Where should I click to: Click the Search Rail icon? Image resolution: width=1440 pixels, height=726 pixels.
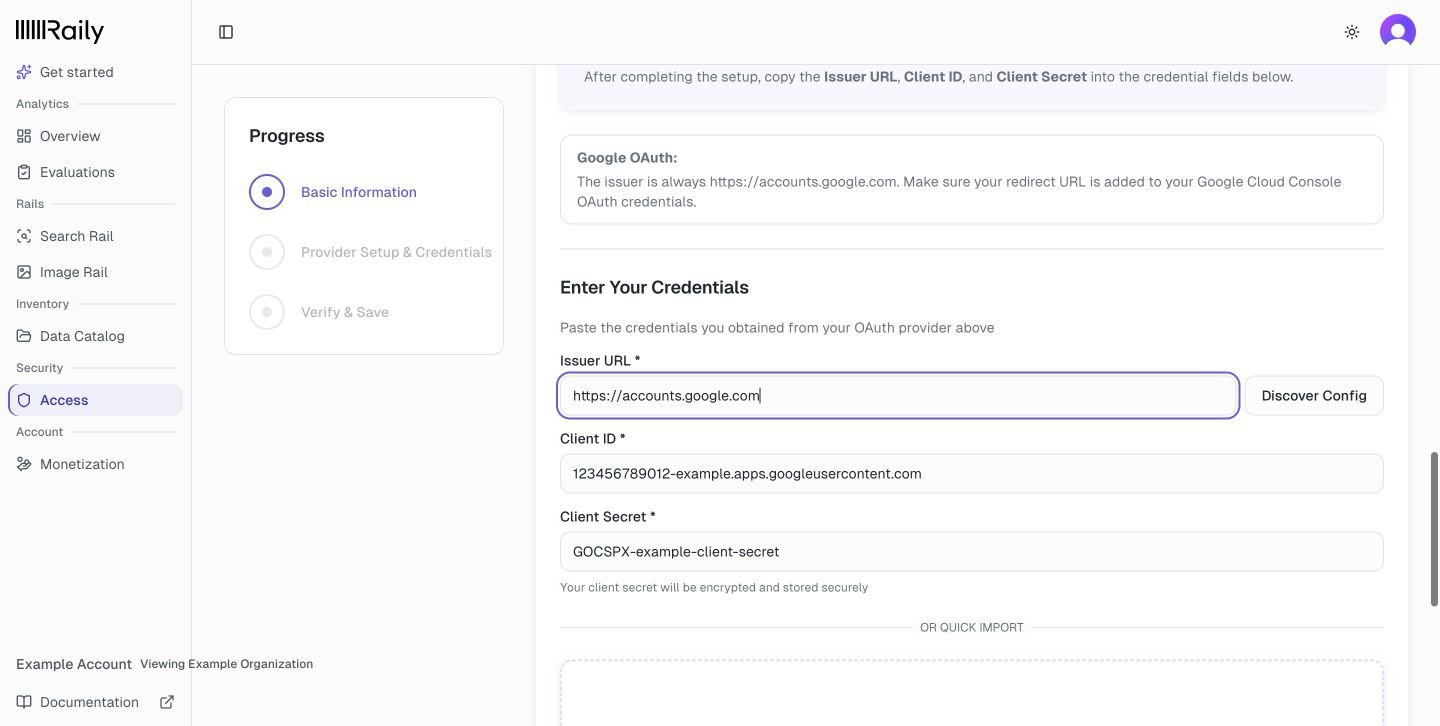pyautogui.click(x=24, y=236)
